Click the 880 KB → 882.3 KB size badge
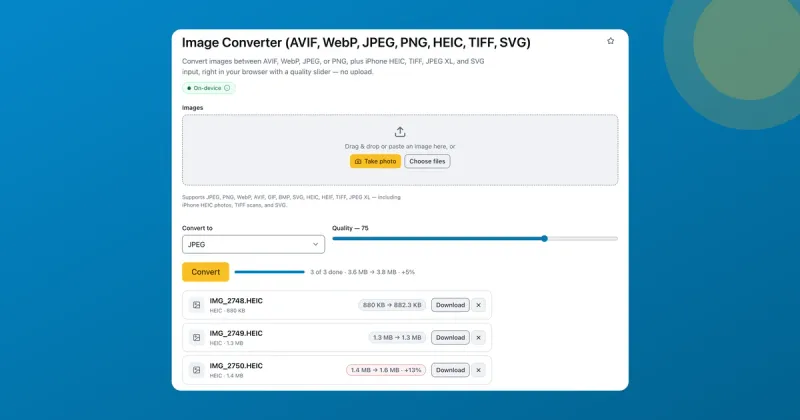 392,305
